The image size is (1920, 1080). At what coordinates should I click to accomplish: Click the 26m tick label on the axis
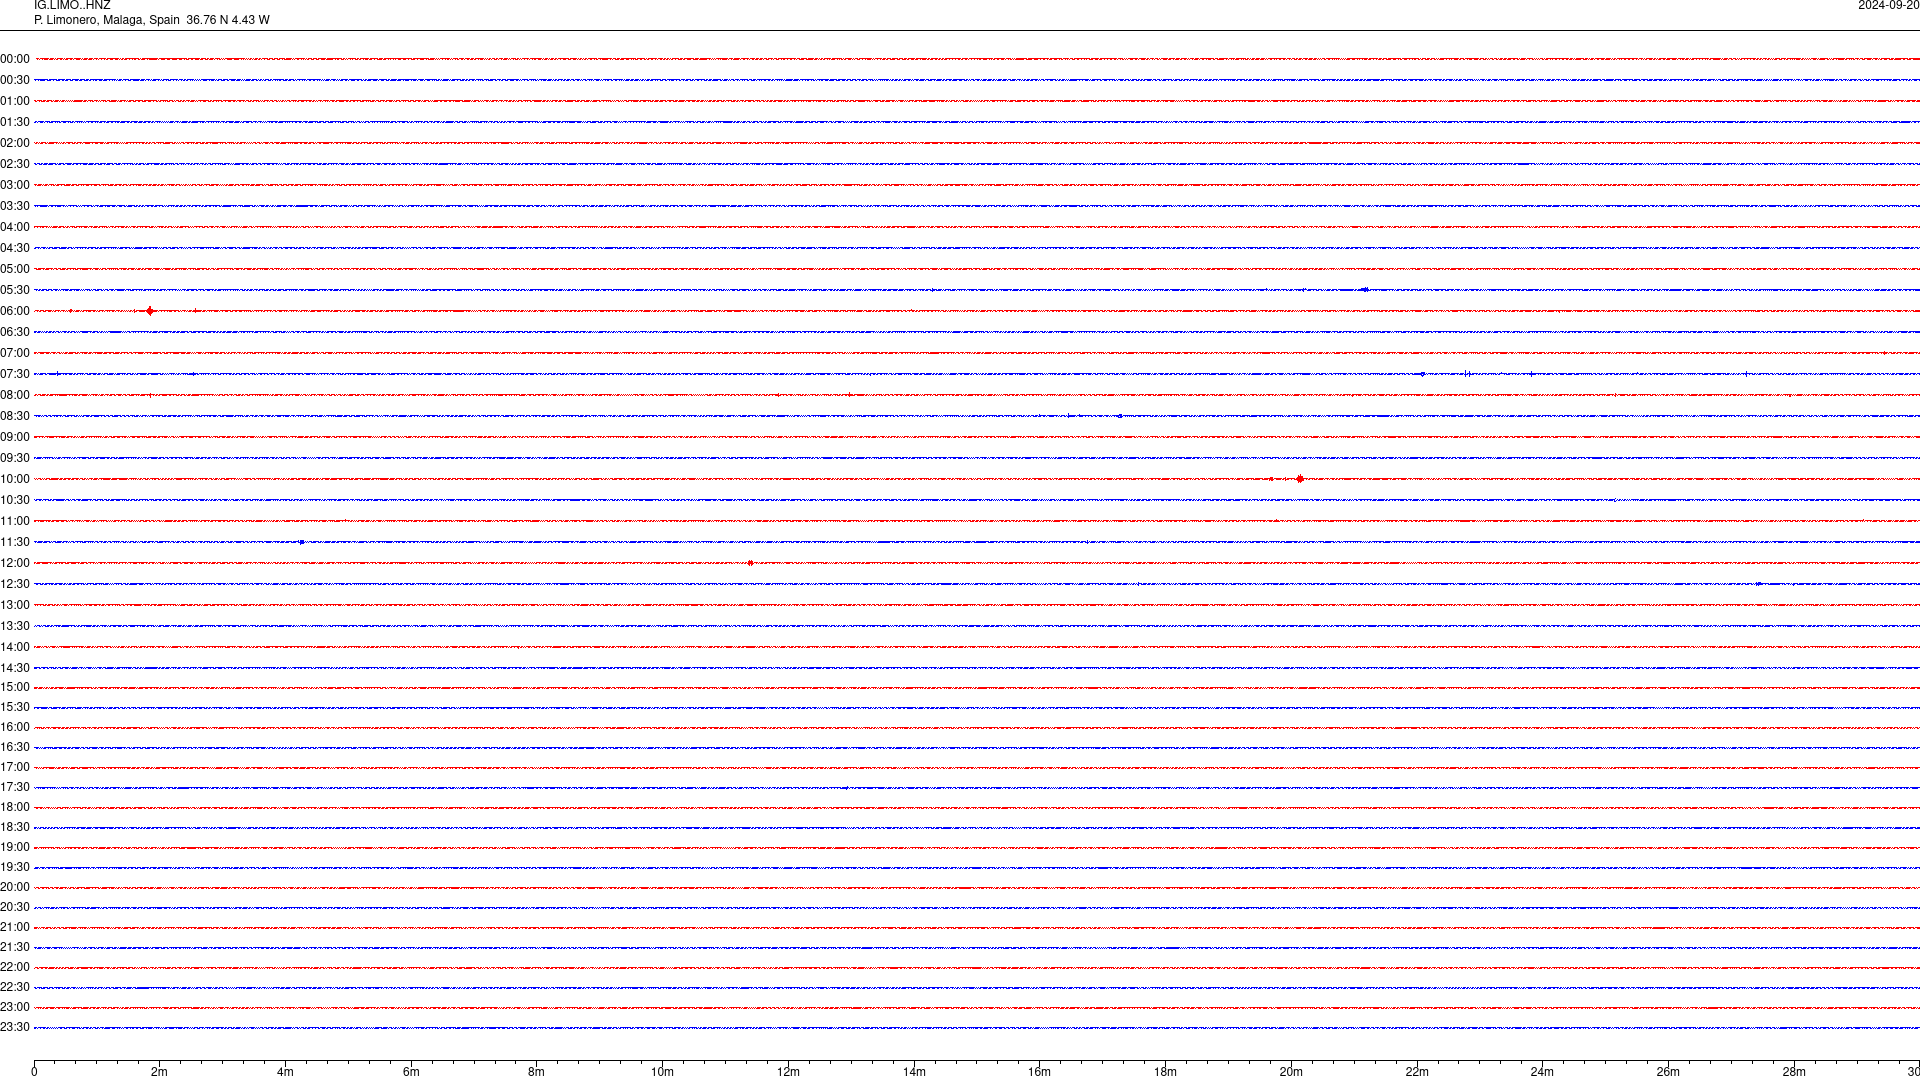[x=1668, y=1072]
